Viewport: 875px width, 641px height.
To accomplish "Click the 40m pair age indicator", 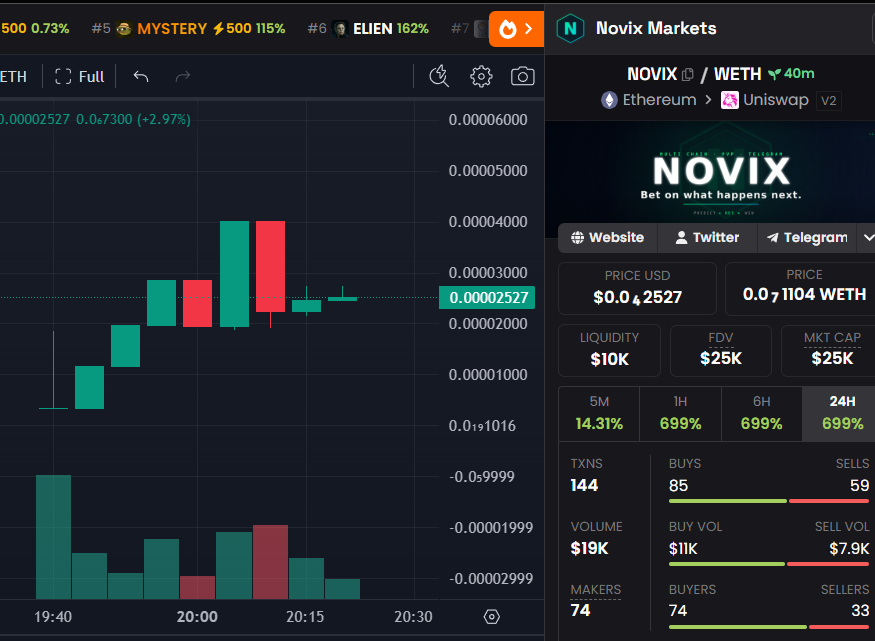I will [791, 74].
